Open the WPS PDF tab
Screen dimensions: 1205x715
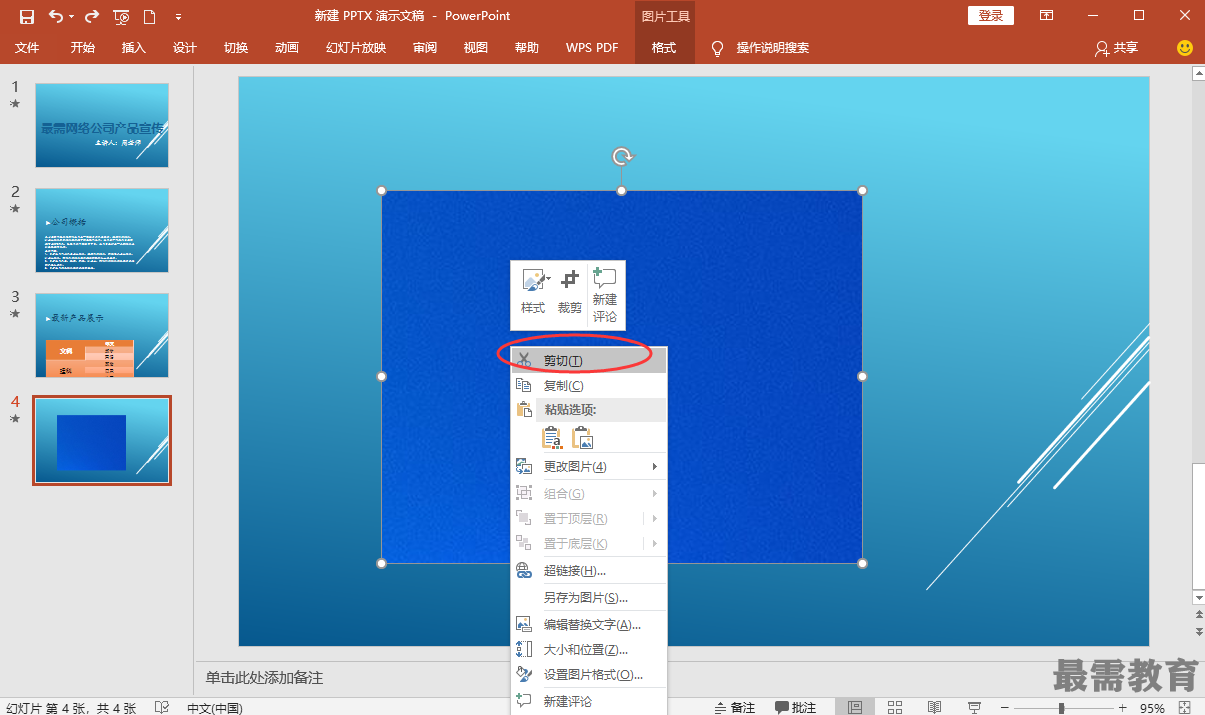pos(592,48)
